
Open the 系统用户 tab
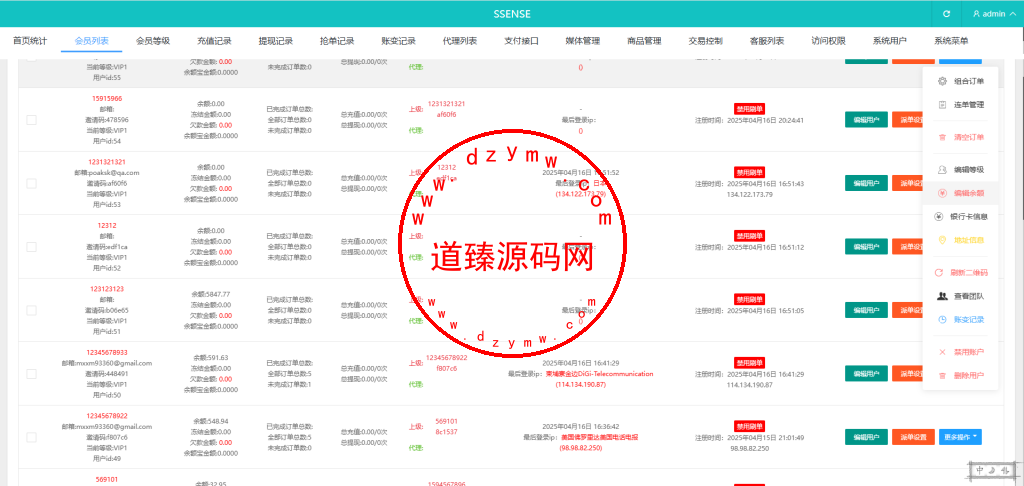point(889,40)
